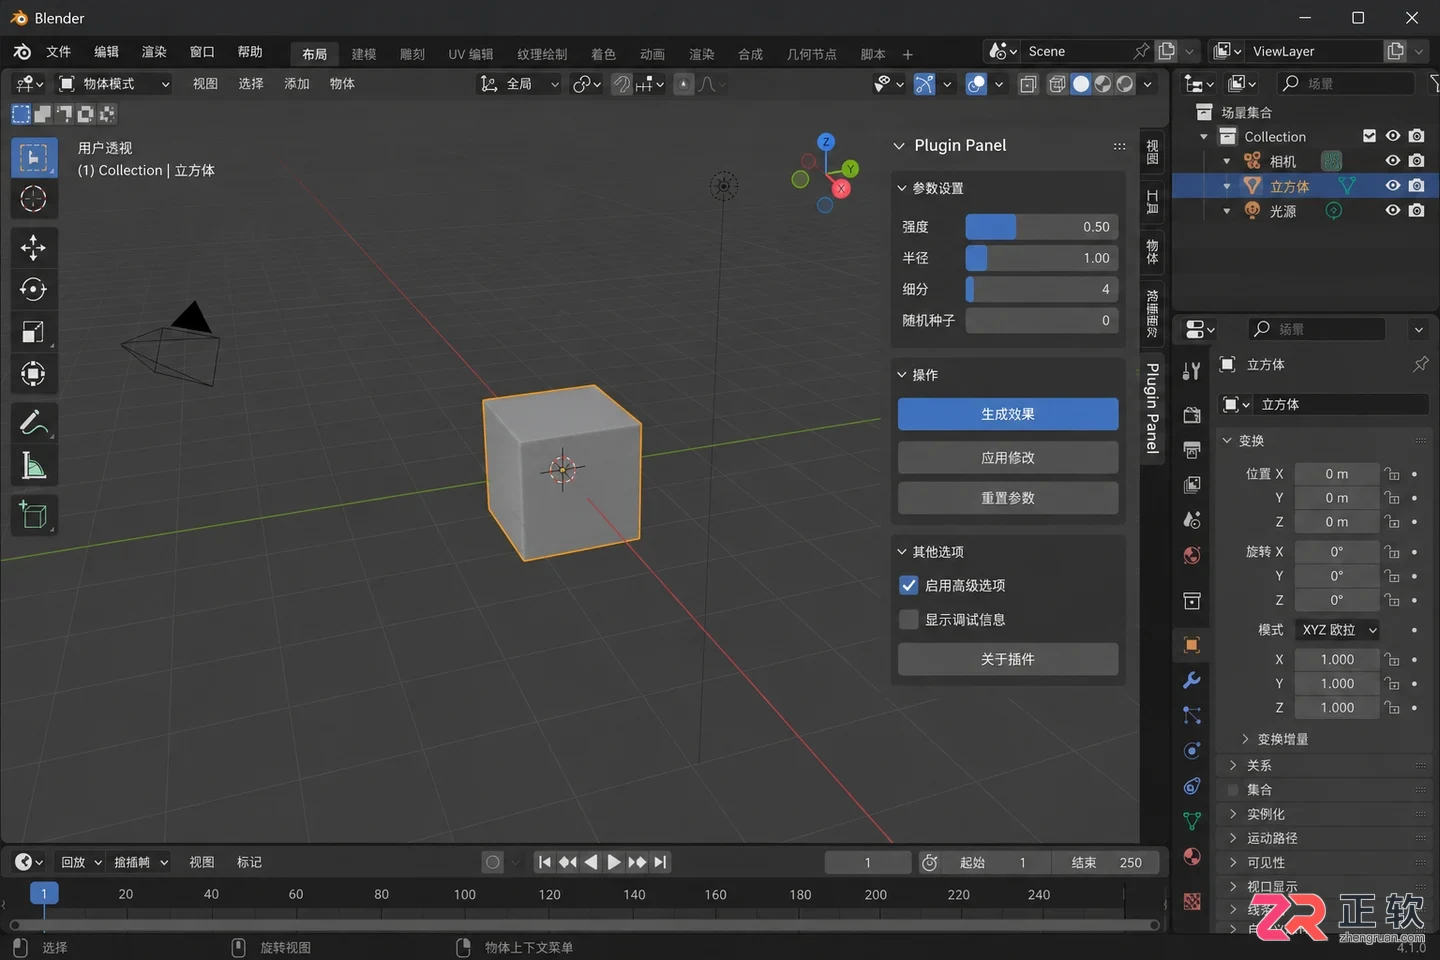
Task: Open the 全局 orientation dropdown
Action: click(519, 84)
